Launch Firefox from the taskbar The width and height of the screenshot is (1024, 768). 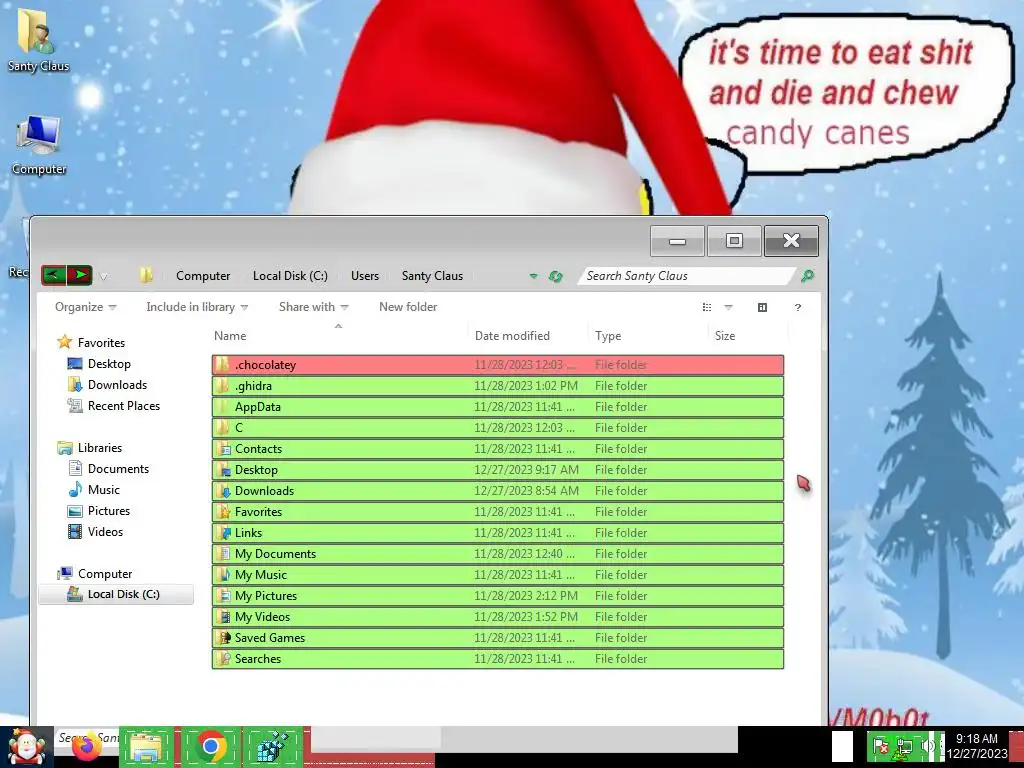click(86, 746)
